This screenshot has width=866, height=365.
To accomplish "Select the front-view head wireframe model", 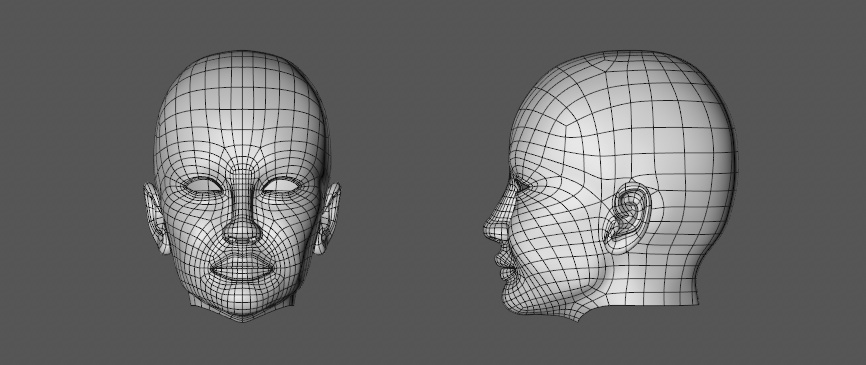I will [x=242, y=187].
